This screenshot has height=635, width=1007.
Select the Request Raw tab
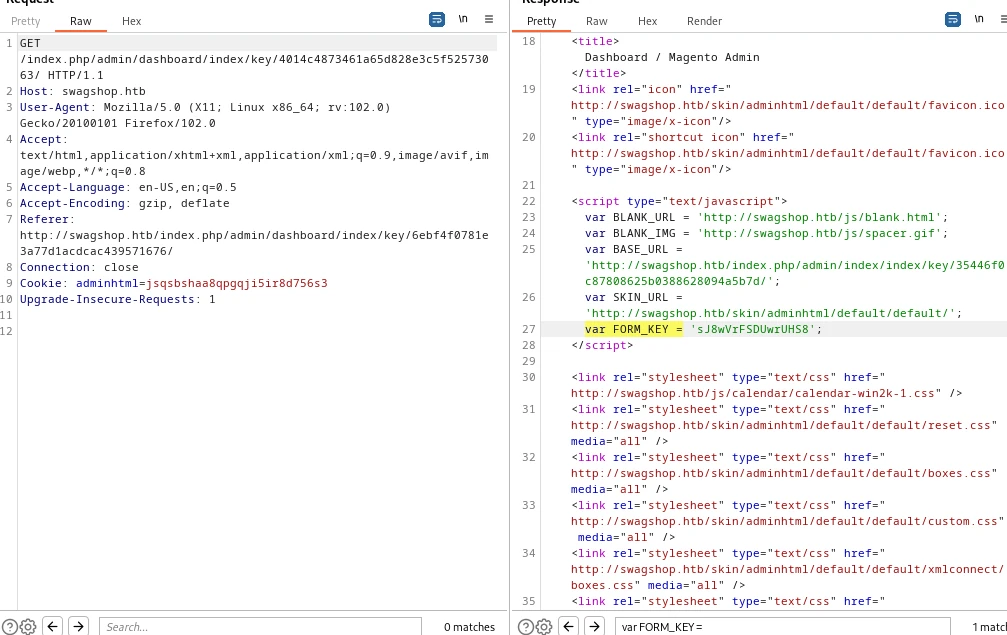pyautogui.click(x=81, y=21)
